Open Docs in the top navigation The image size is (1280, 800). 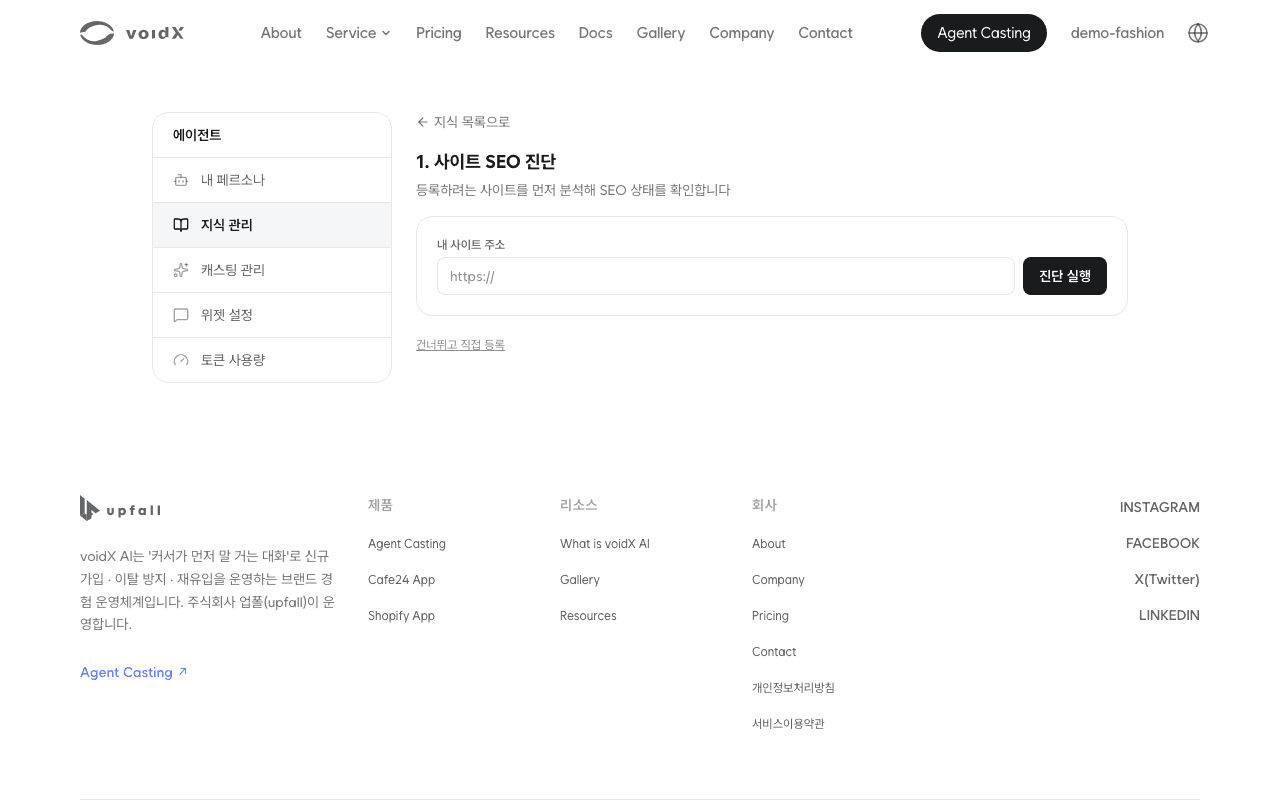[x=595, y=33]
